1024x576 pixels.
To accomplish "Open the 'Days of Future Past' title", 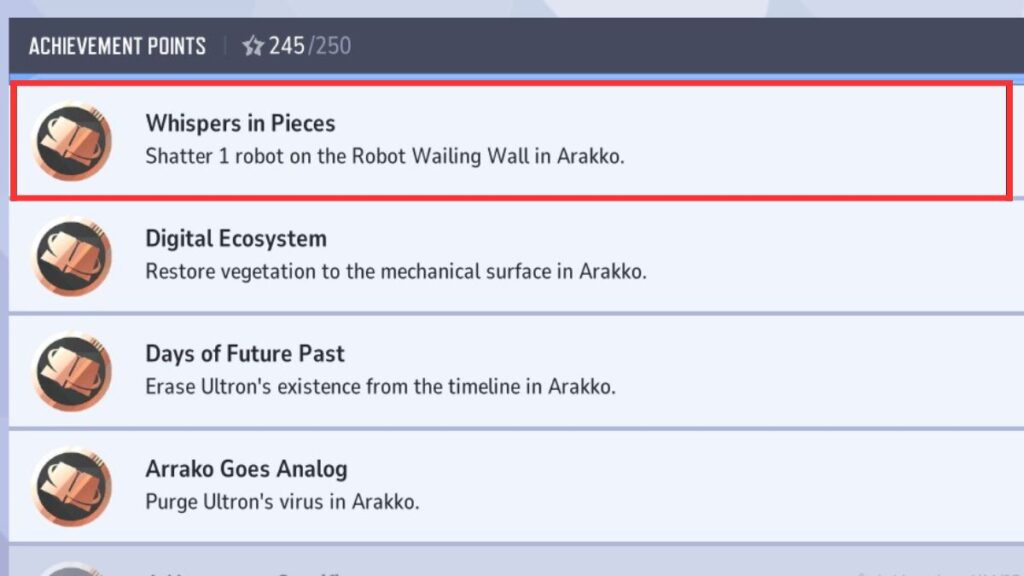I will tap(244, 353).
